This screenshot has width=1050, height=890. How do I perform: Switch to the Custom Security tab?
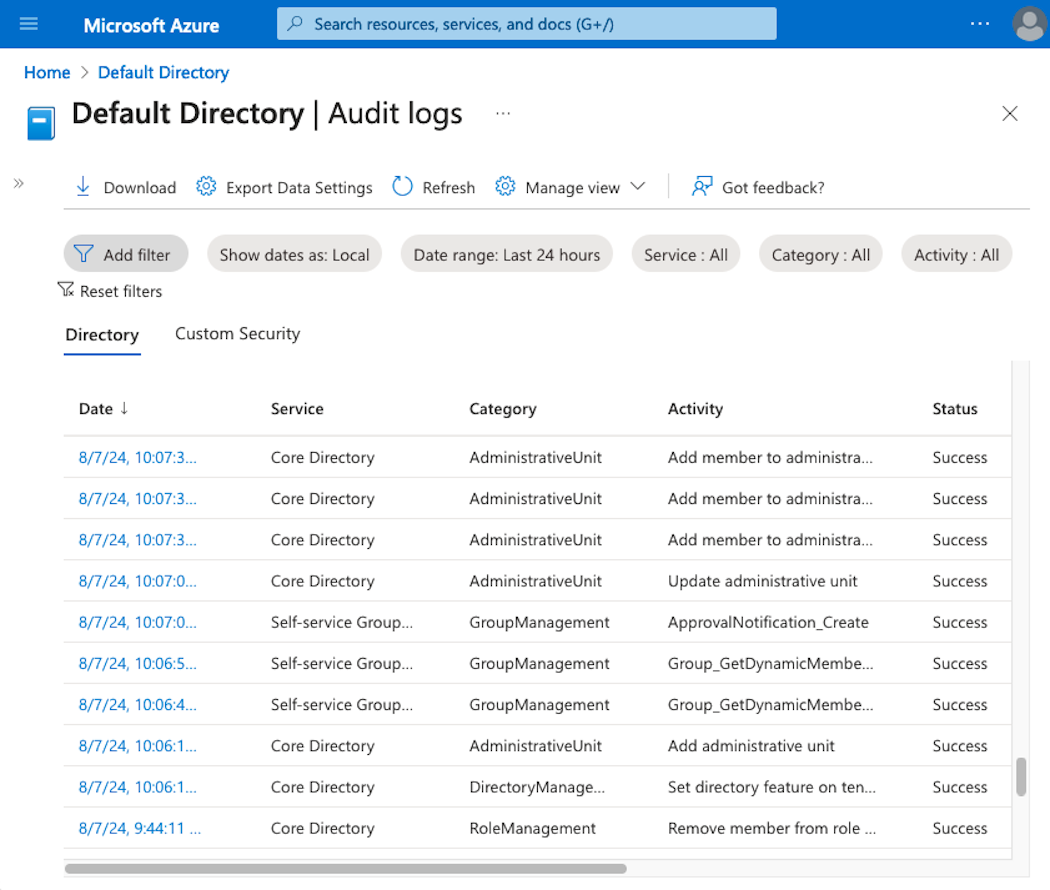pyautogui.click(x=238, y=334)
